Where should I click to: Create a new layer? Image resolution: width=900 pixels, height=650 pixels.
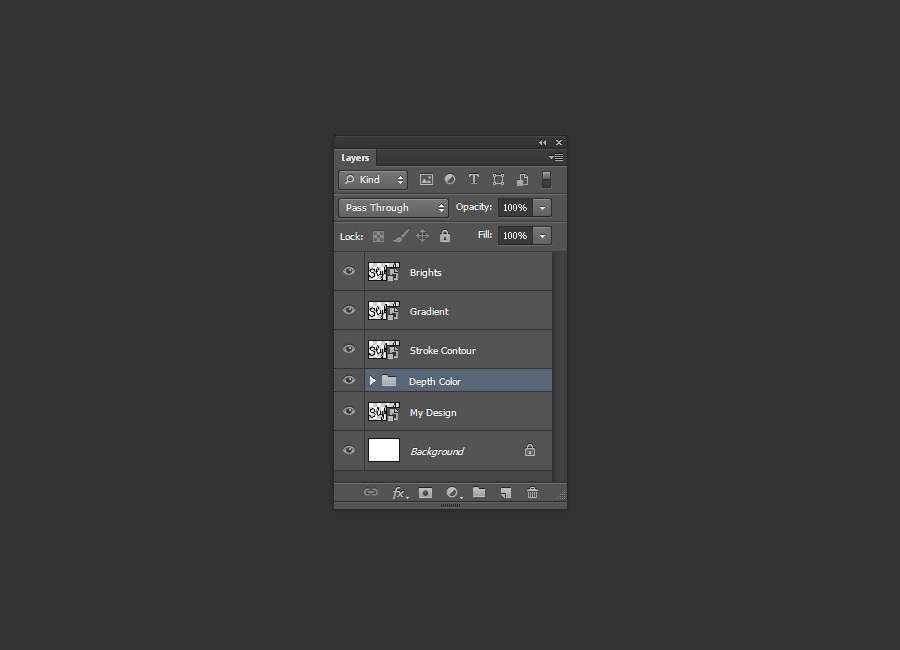click(x=505, y=492)
